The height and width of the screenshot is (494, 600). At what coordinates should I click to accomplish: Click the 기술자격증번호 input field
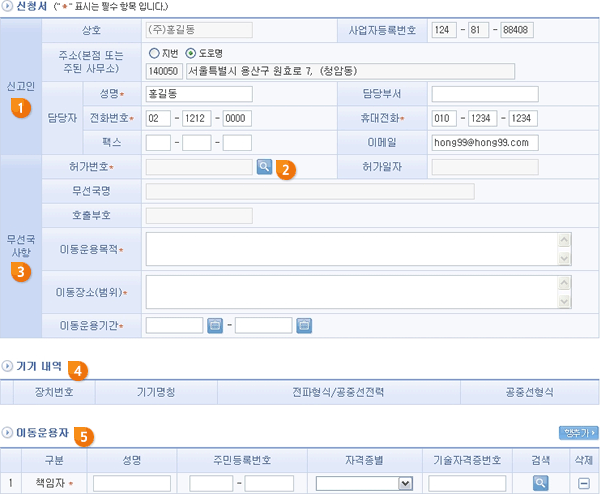pyautogui.click(x=467, y=483)
